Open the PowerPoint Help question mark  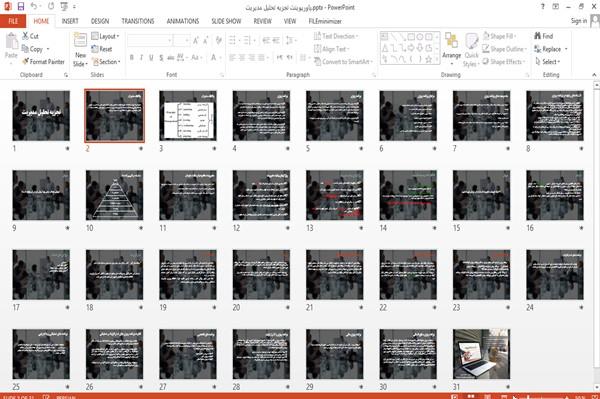pos(542,7)
